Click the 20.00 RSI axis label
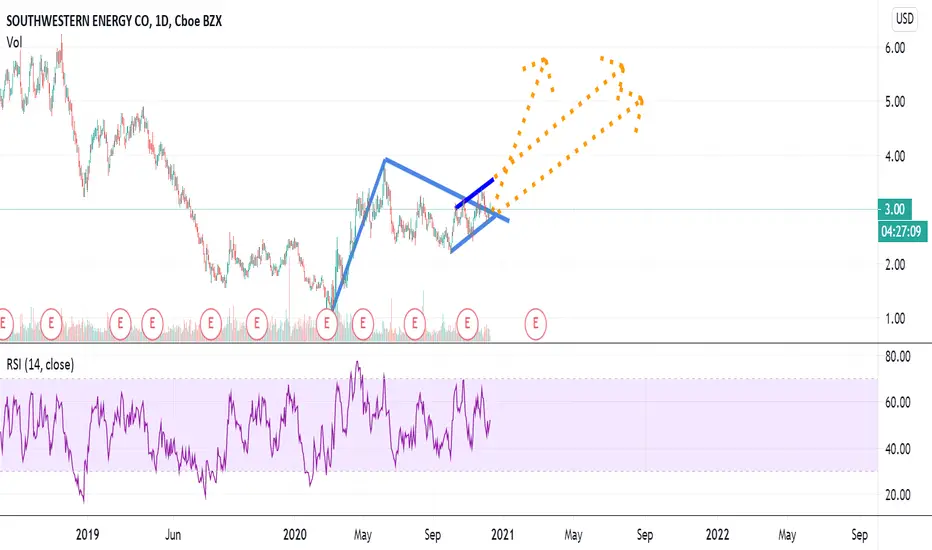 coord(897,495)
